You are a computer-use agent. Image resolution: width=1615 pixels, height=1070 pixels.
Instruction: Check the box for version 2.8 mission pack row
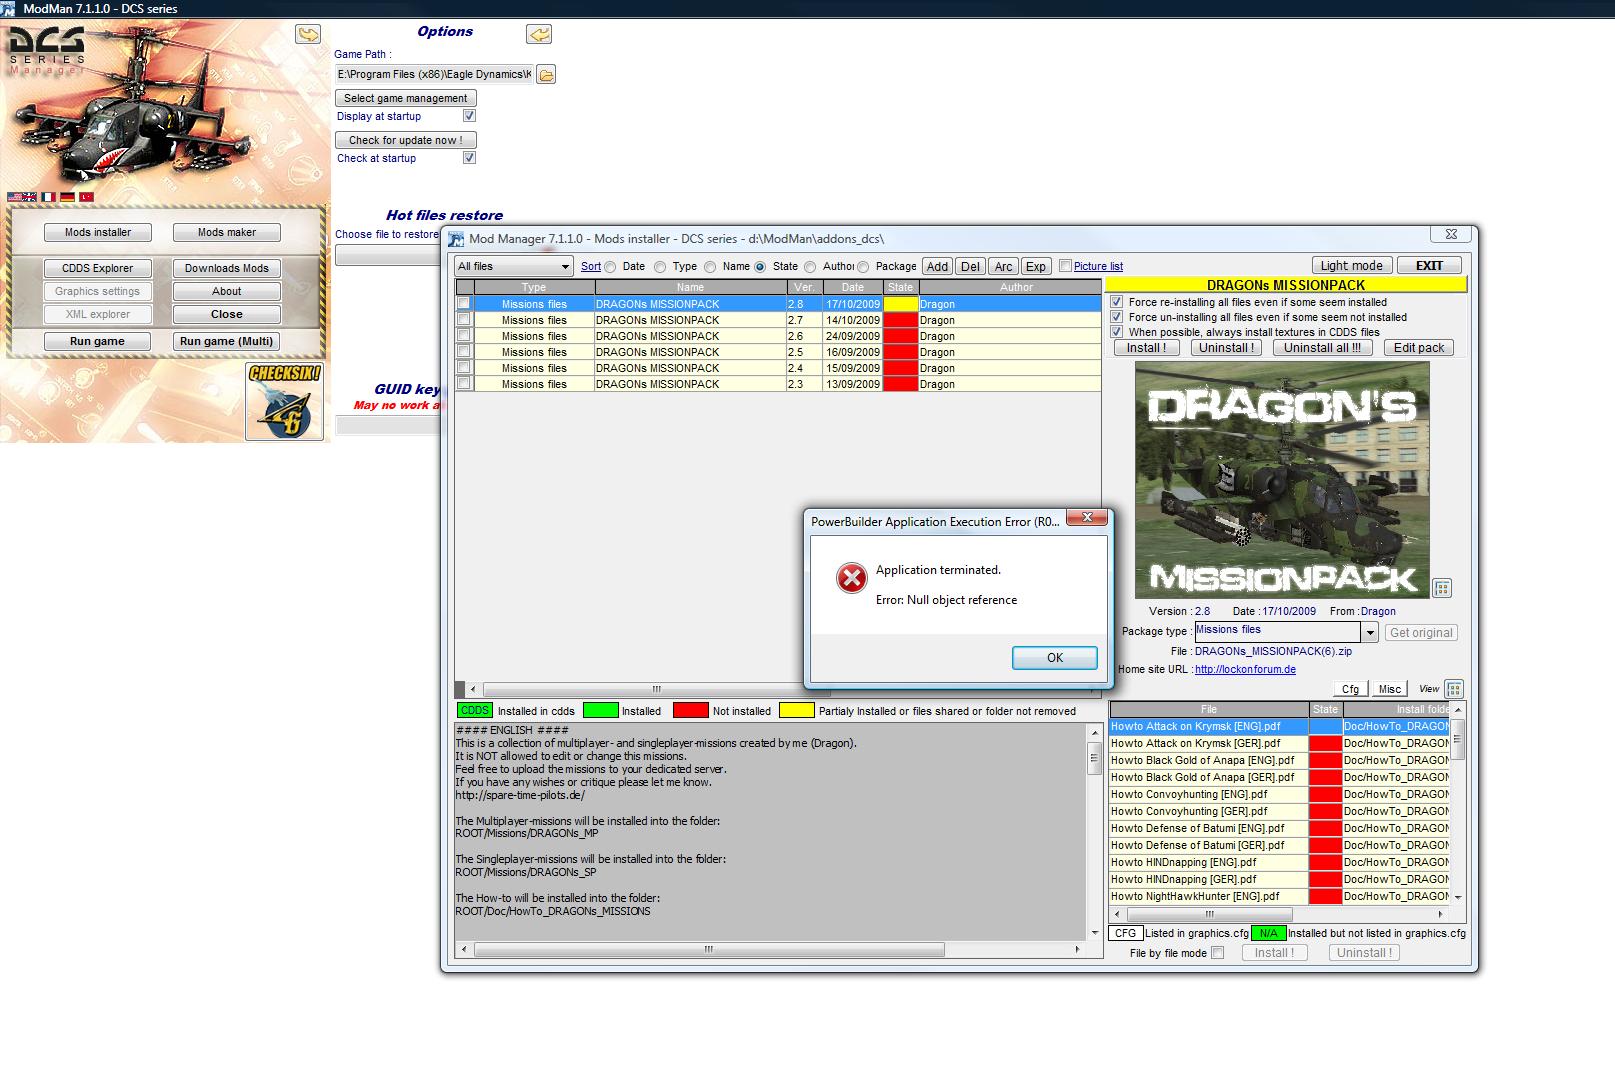463,303
